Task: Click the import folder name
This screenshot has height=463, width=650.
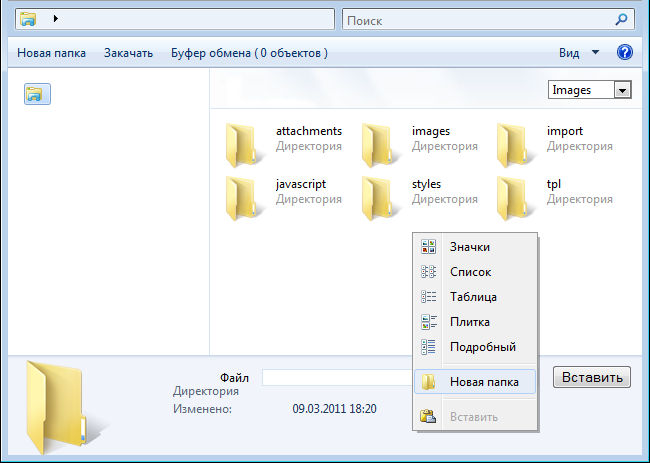Action: tap(565, 131)
